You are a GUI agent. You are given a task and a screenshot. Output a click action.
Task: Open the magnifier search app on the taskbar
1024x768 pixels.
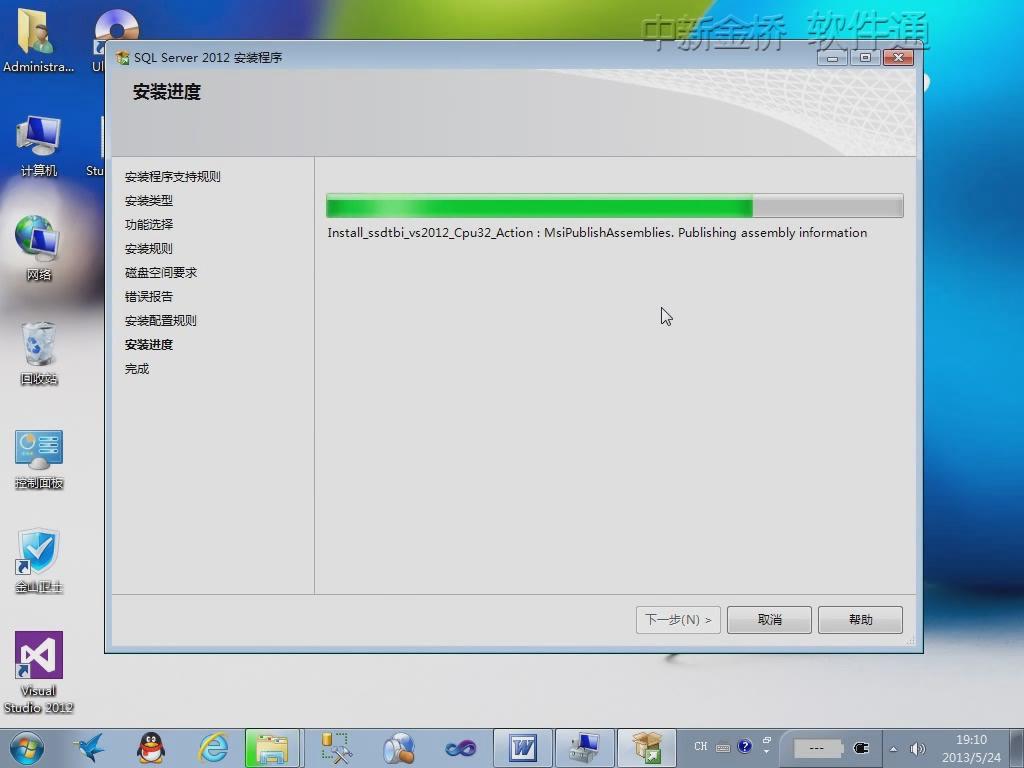pos(399,748)
